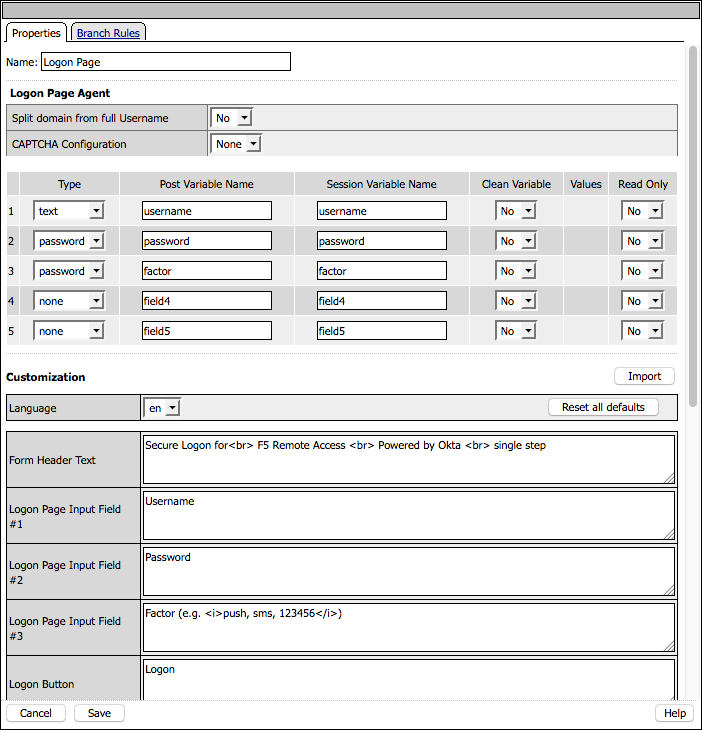Edit the Session Variable Name factor field
The height and width of the screenshot is (730, 702).
click(382, 271)
